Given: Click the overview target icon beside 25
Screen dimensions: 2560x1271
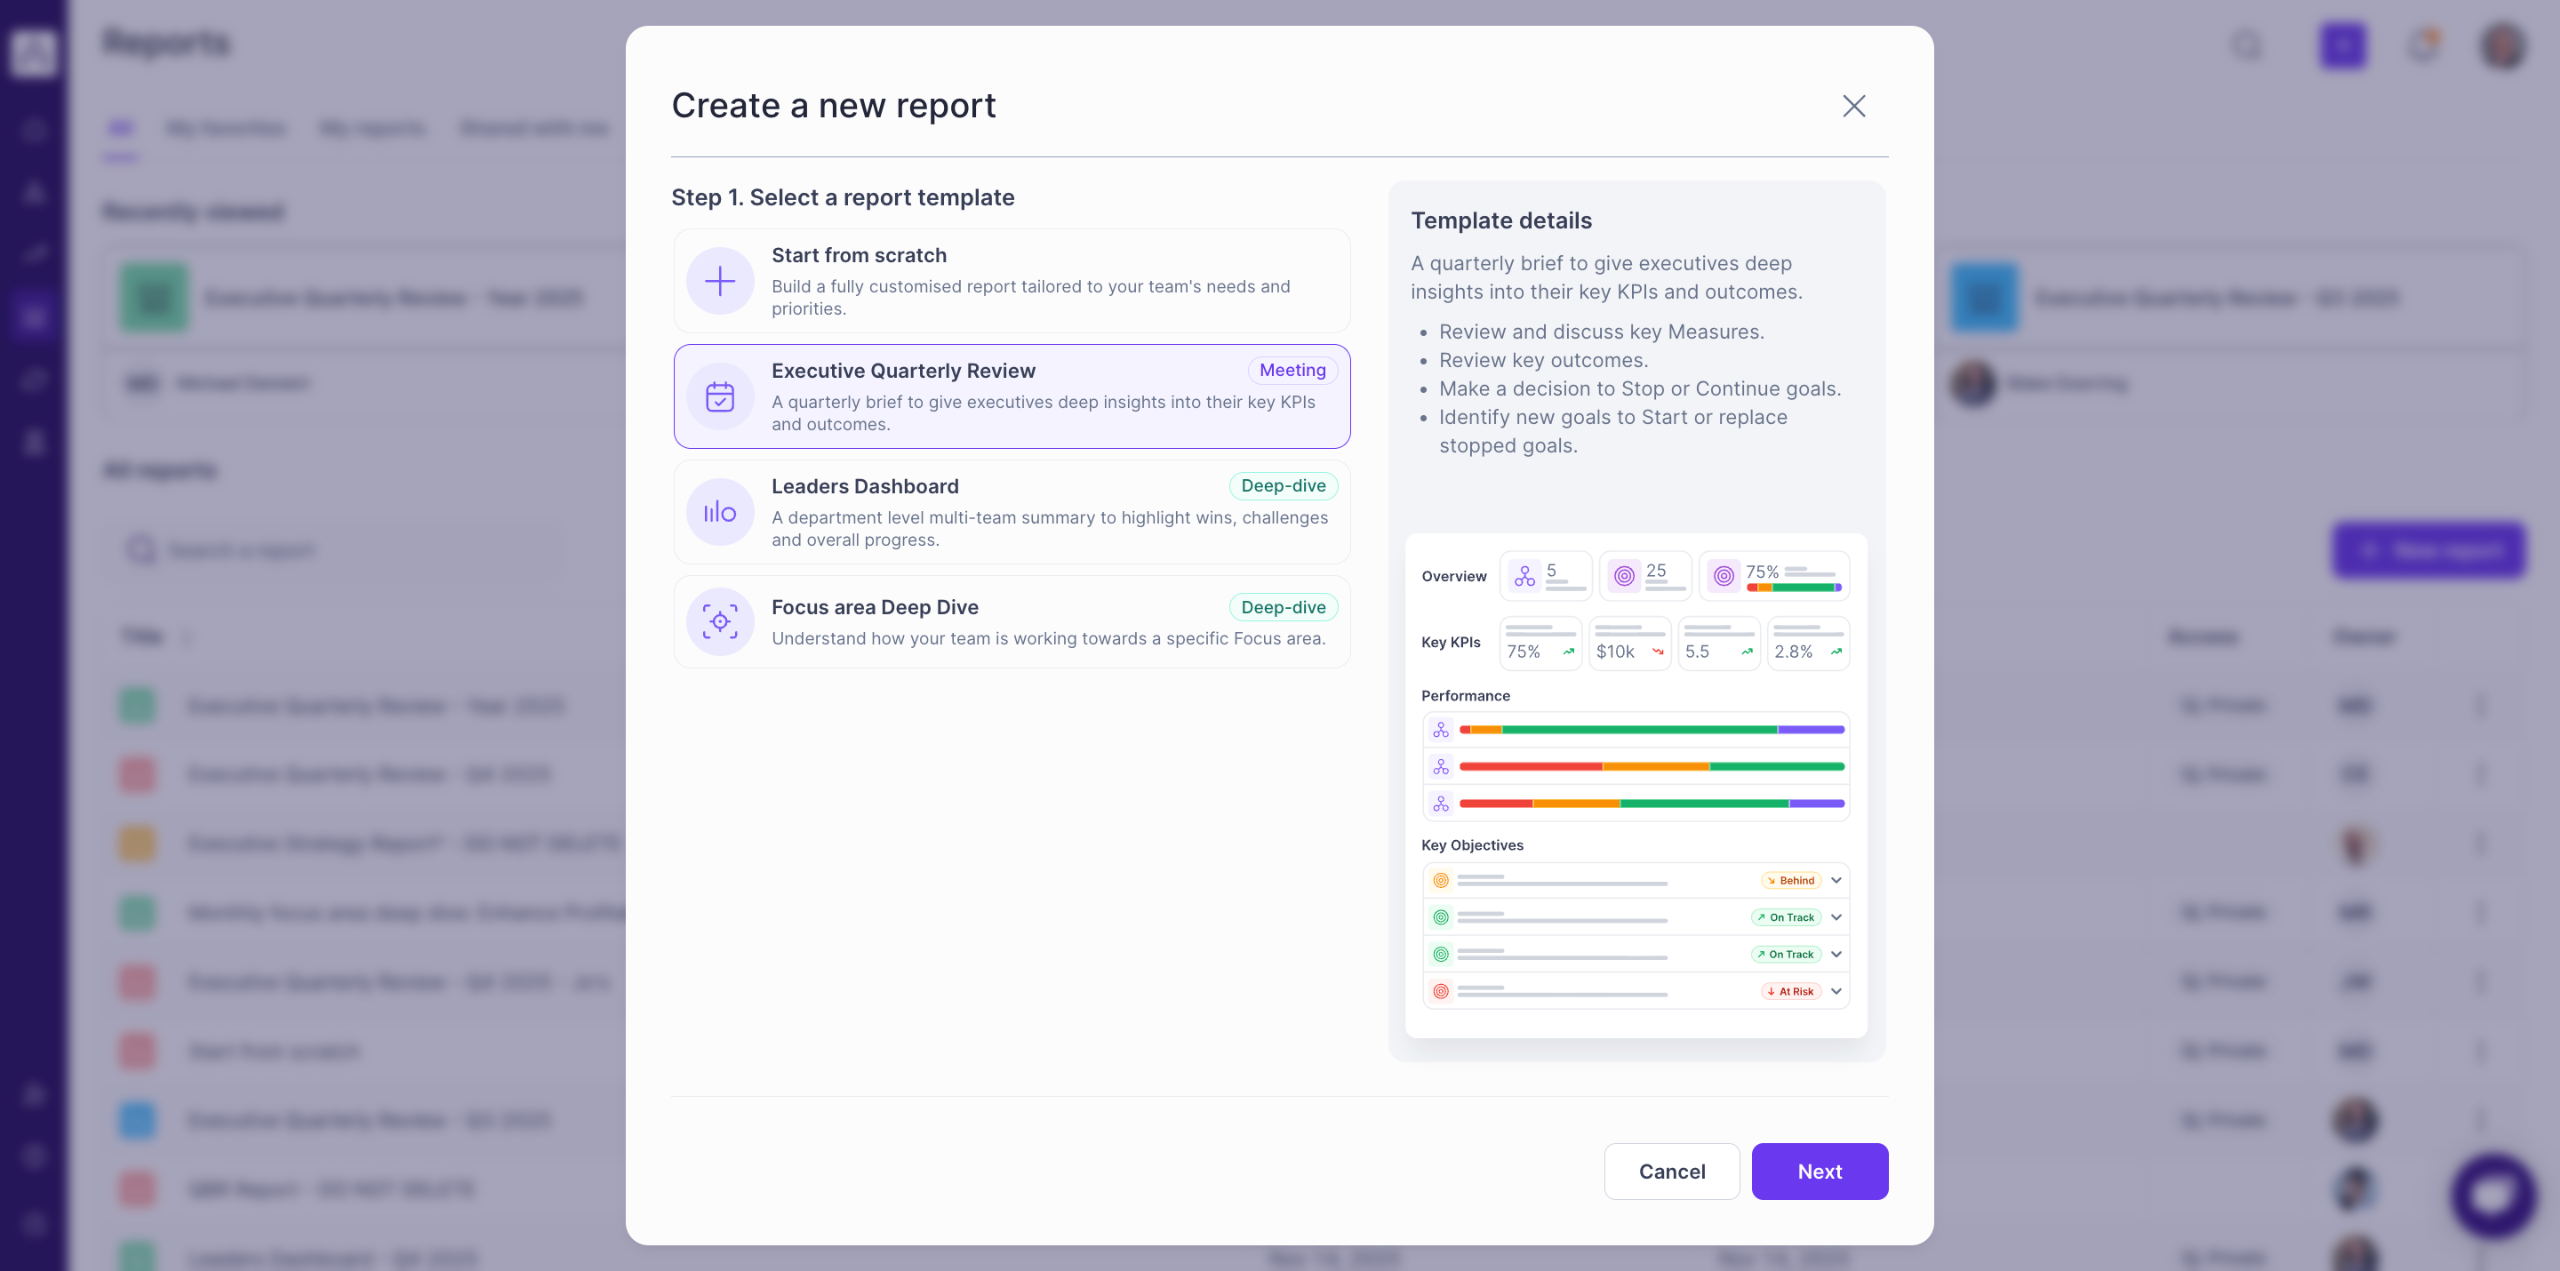Looking at the screenshot, I should pos(1624,576).
